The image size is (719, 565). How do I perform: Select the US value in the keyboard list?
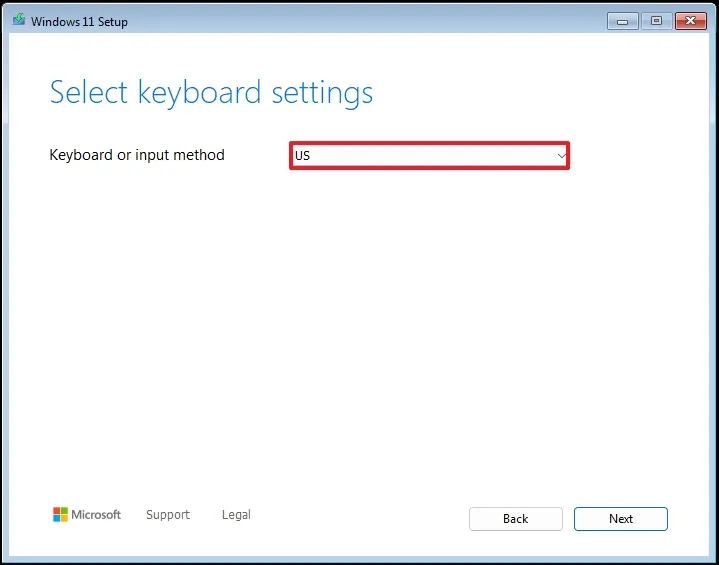(x=302, y=156)
